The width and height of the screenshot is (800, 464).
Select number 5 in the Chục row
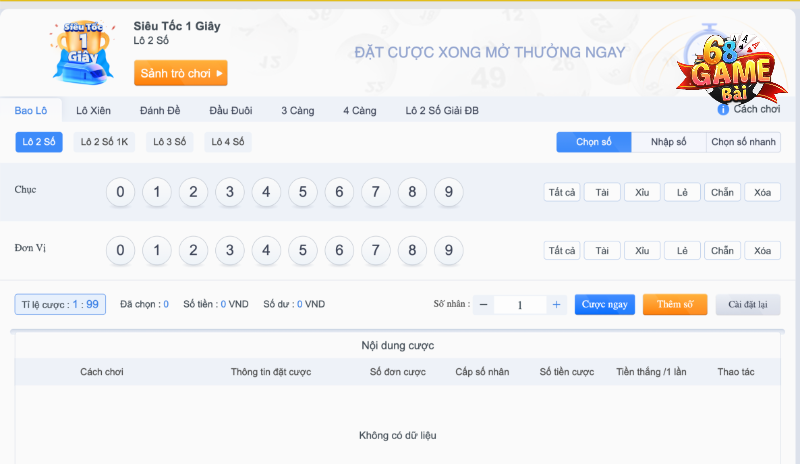303,192
